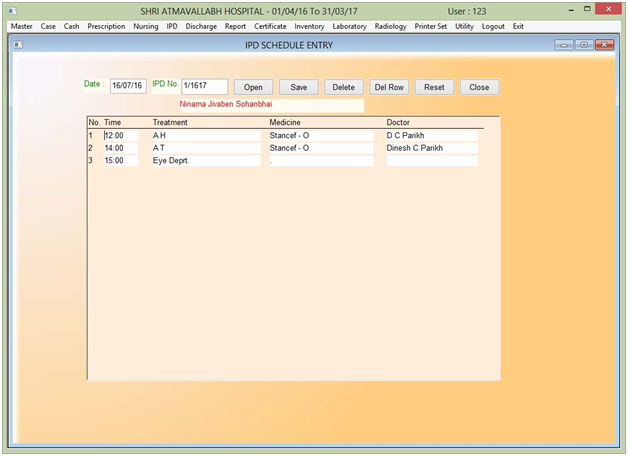Click the Delete button

pyautogui.click(x=343, y=87)
